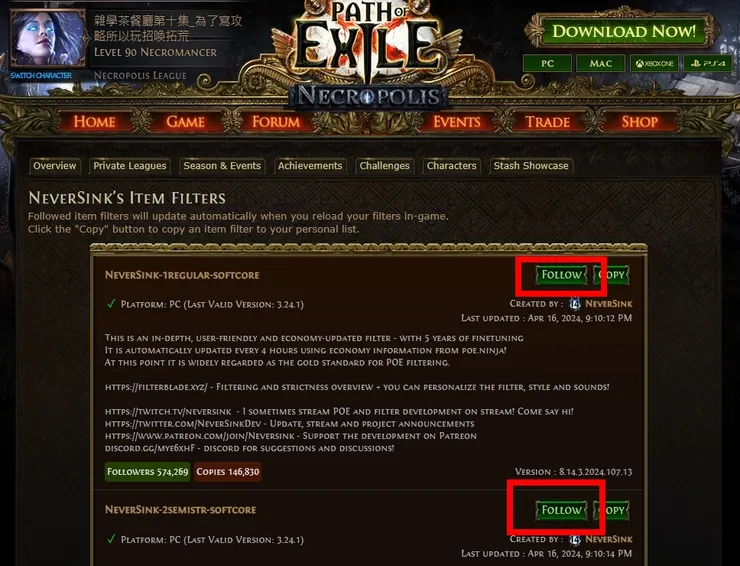Open the Shop menu
This screenshot has width=740, height=566.
(x=639, y=122)
